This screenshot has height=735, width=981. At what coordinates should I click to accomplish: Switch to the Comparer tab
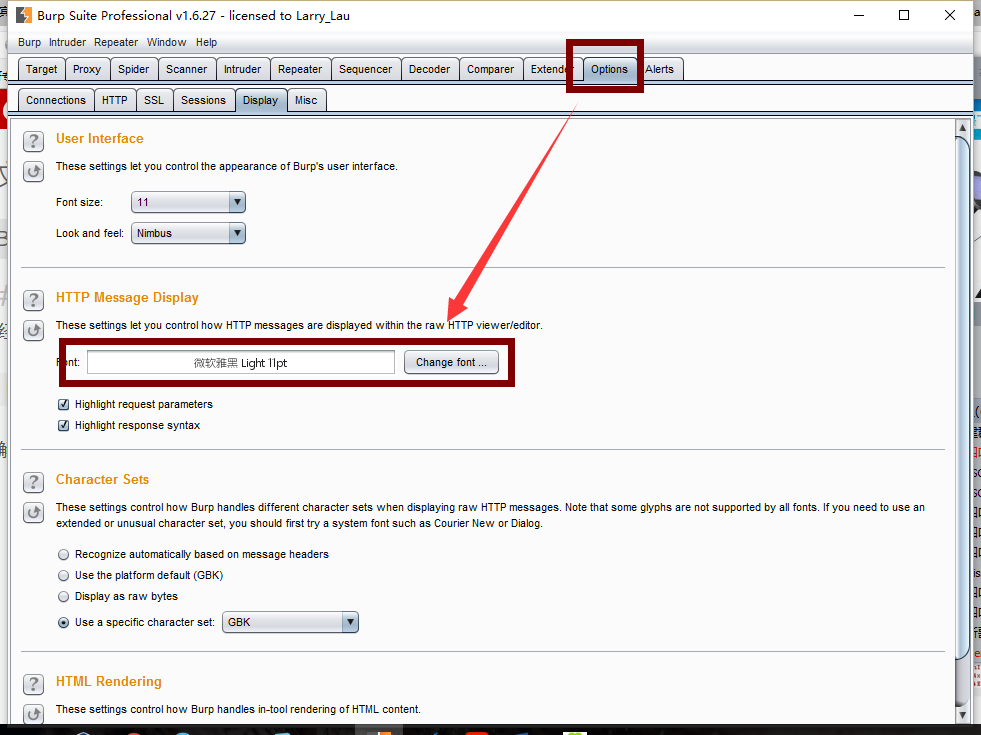pyautogui.click(x=490, y=69)
